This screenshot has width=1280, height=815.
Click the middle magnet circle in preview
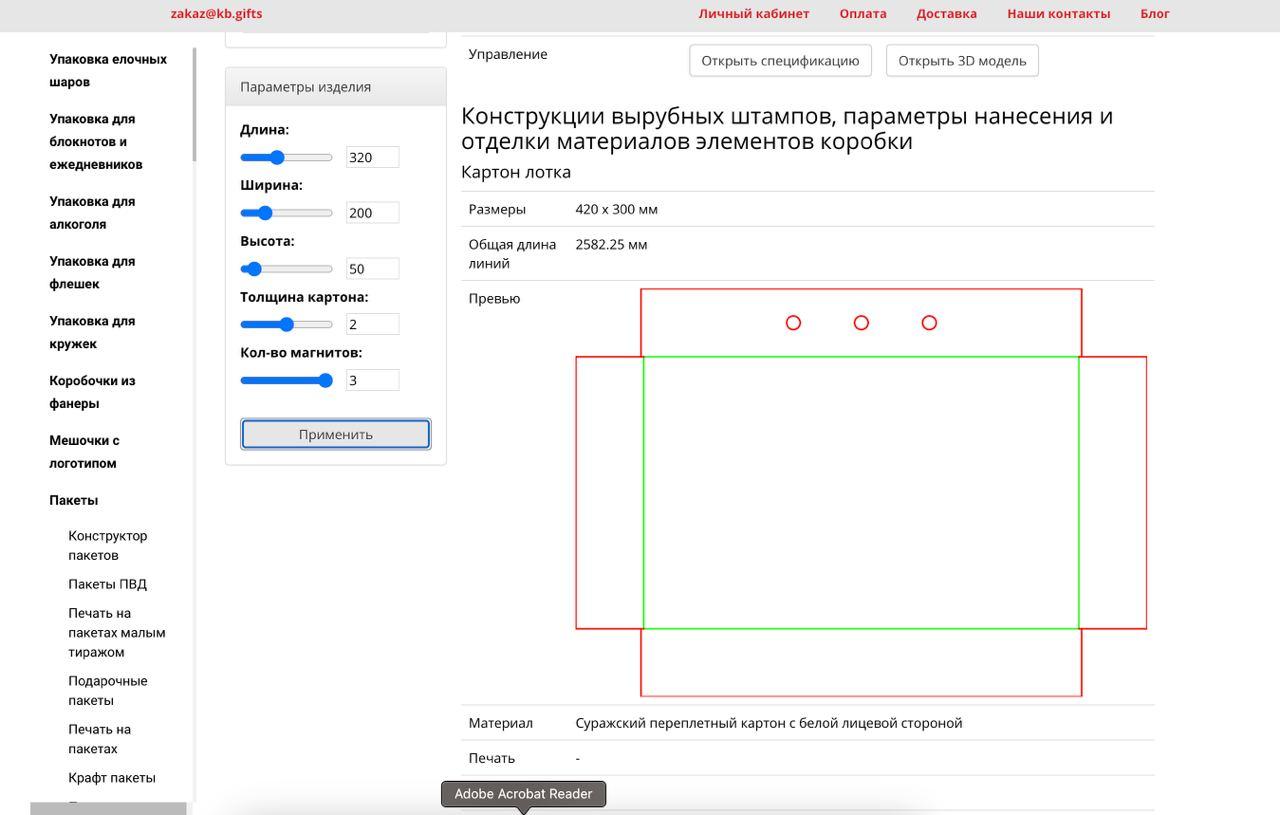[x=861, y=323]
